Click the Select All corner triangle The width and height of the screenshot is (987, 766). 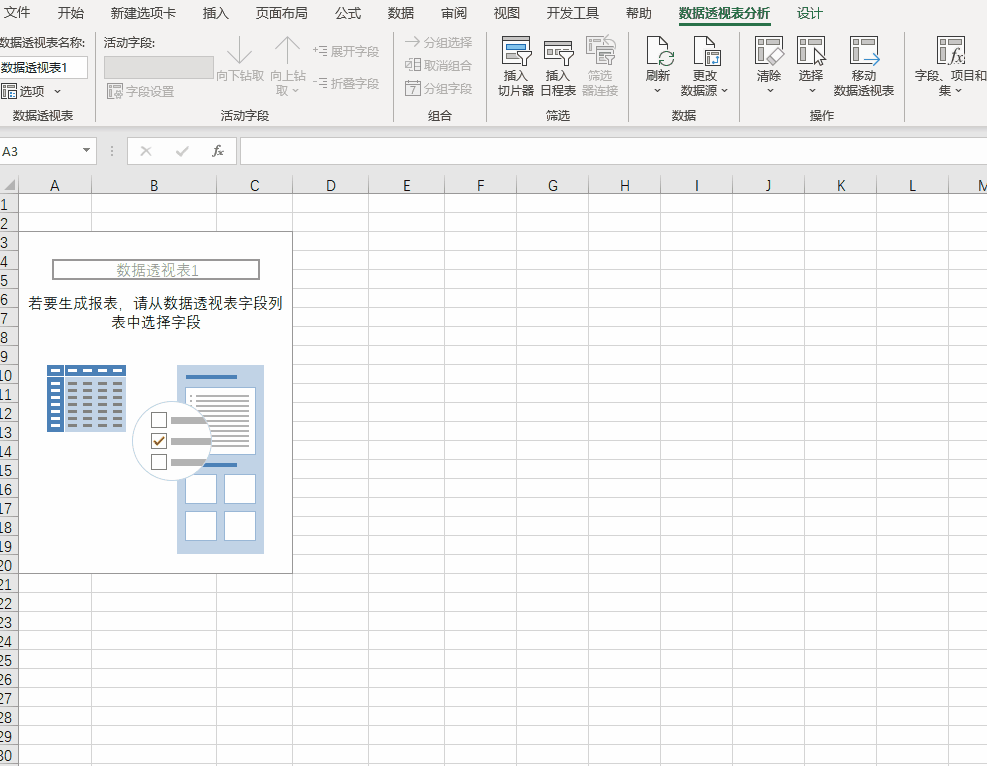[9, 185]
